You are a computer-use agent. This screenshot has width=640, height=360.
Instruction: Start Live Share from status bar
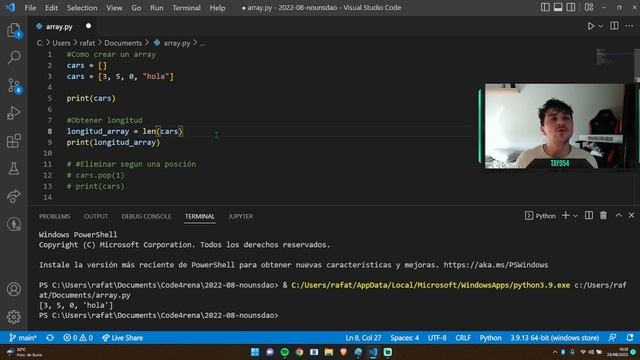[x=122, y=338]
